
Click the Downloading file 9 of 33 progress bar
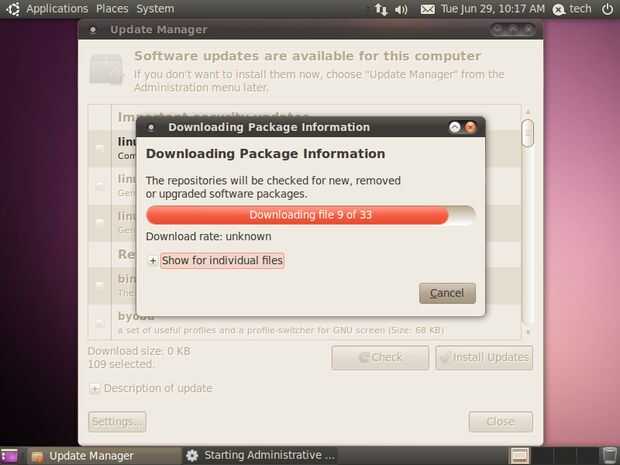[x=310, y=215]
